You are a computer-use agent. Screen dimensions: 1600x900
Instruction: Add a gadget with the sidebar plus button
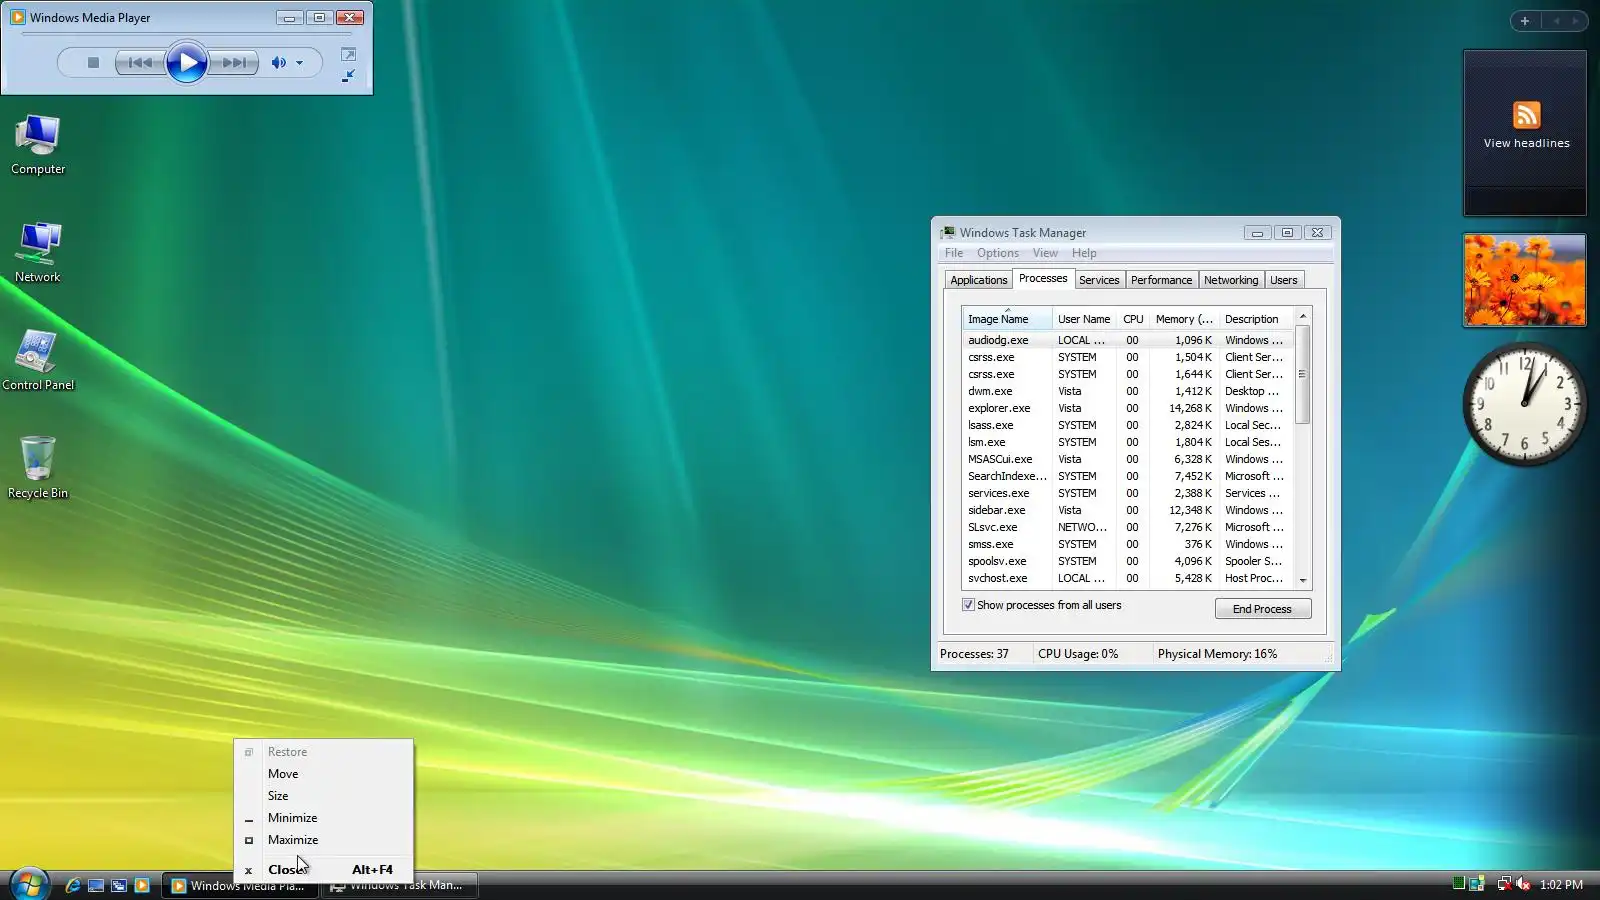pos(1525,20)
